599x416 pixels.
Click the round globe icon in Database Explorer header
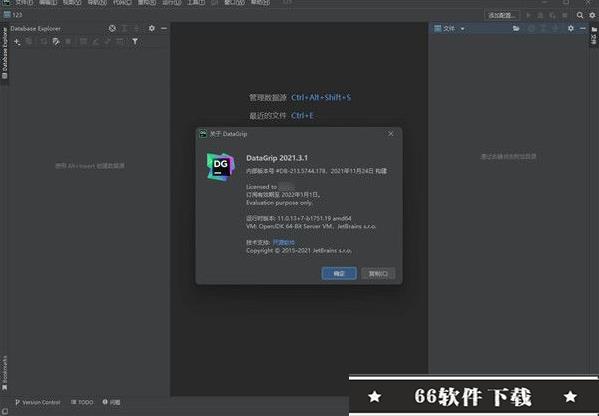pyautogui.click(x=112, y=28)
